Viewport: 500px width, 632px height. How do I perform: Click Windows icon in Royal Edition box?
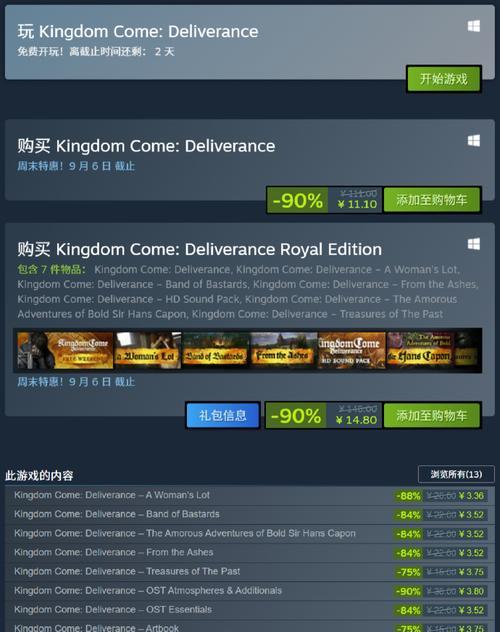click(x=474, y=244)
